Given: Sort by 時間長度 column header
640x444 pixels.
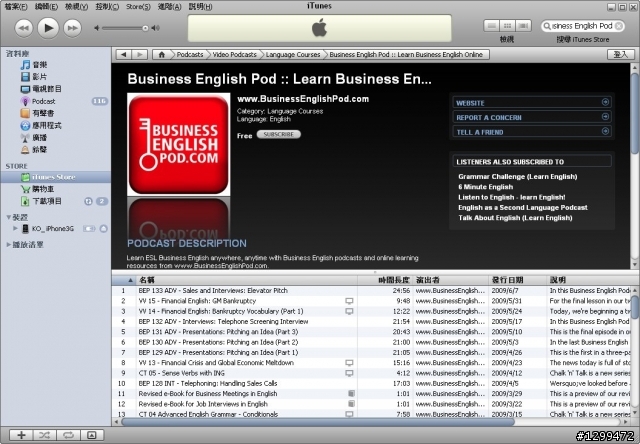Looking at the screenshot, I should pos(385,280).
